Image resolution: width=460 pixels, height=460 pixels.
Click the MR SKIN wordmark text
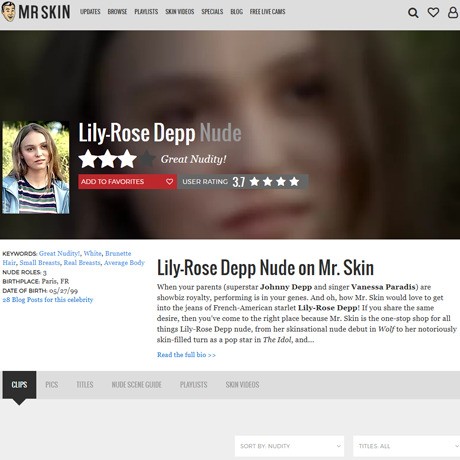click(x=44, y=12)
